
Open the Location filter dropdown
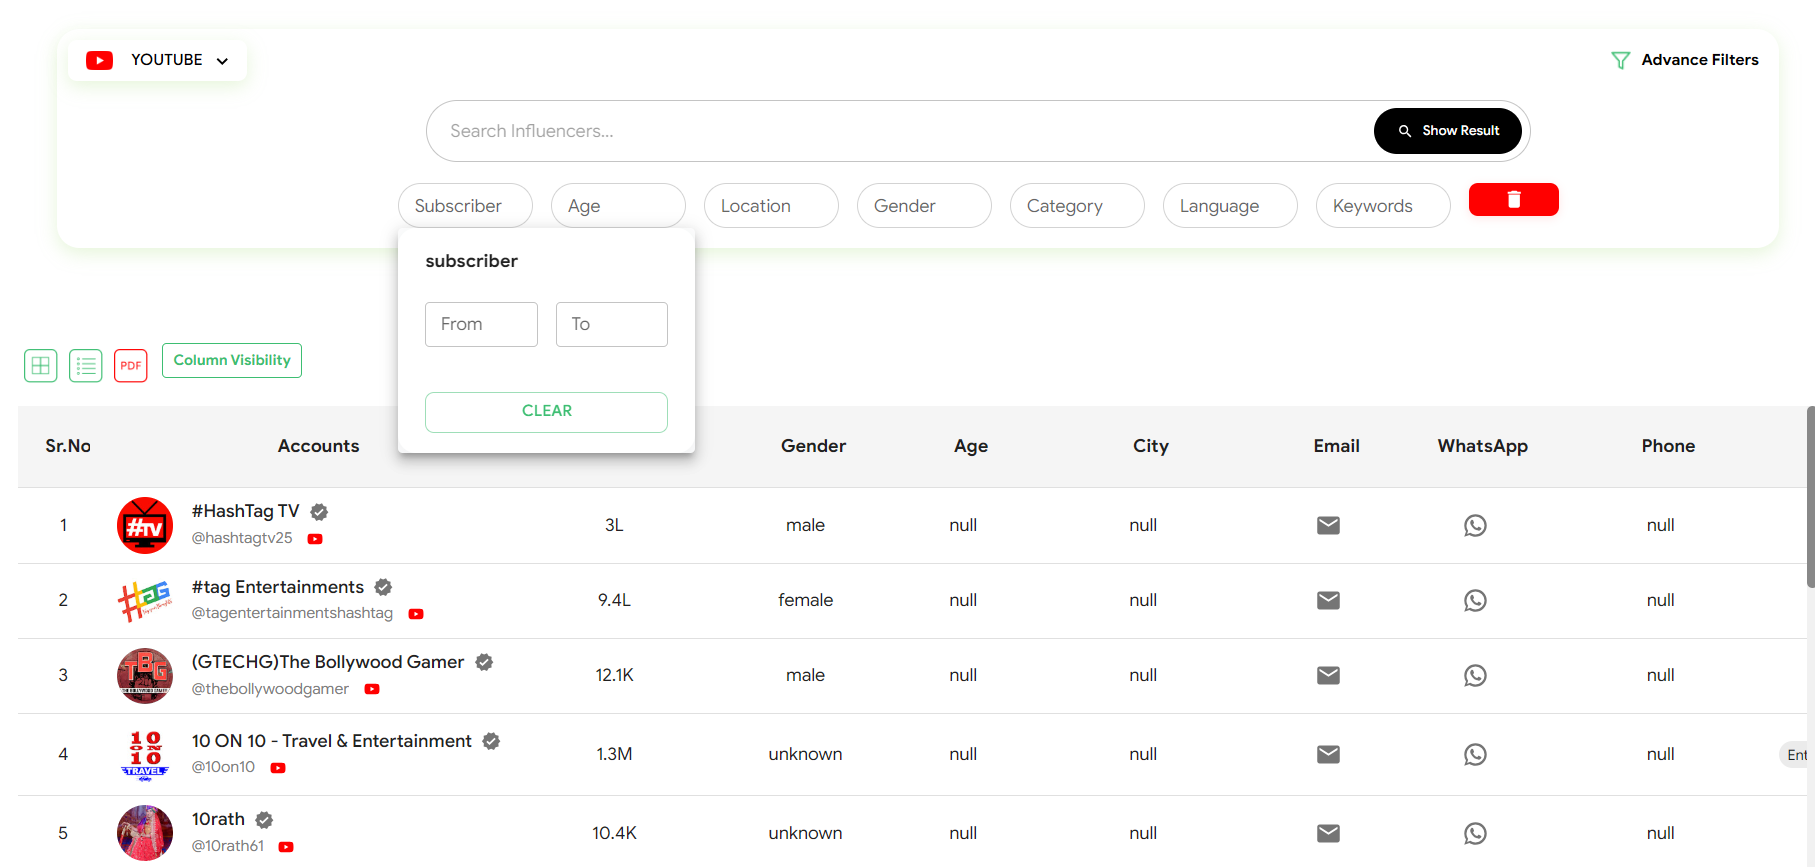(771, 206)
